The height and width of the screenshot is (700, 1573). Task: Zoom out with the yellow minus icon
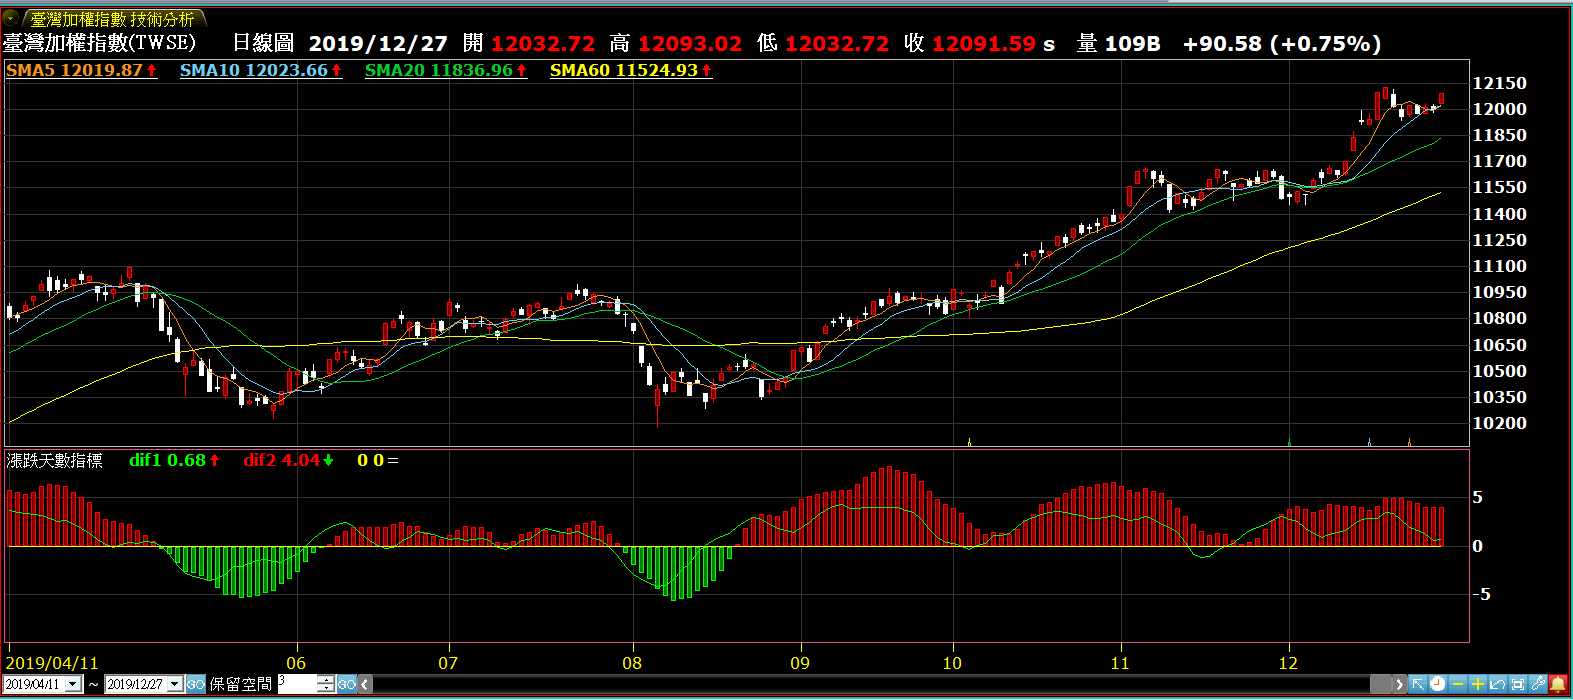(1458, 684)
